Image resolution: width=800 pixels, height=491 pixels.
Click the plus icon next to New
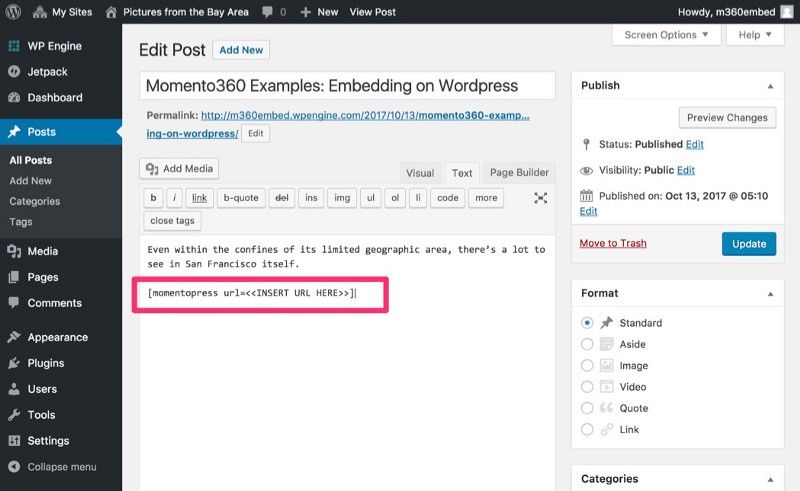305,12
